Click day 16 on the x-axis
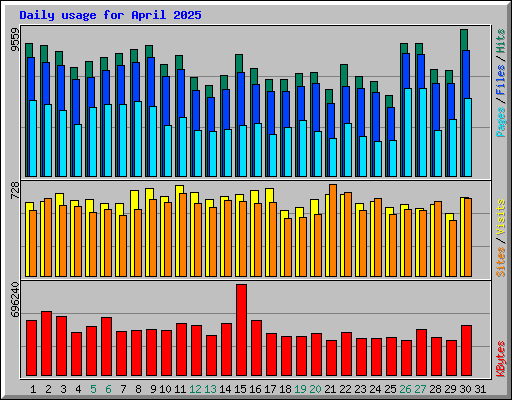This screenshot has height=400, width=512. coord(255,389)
